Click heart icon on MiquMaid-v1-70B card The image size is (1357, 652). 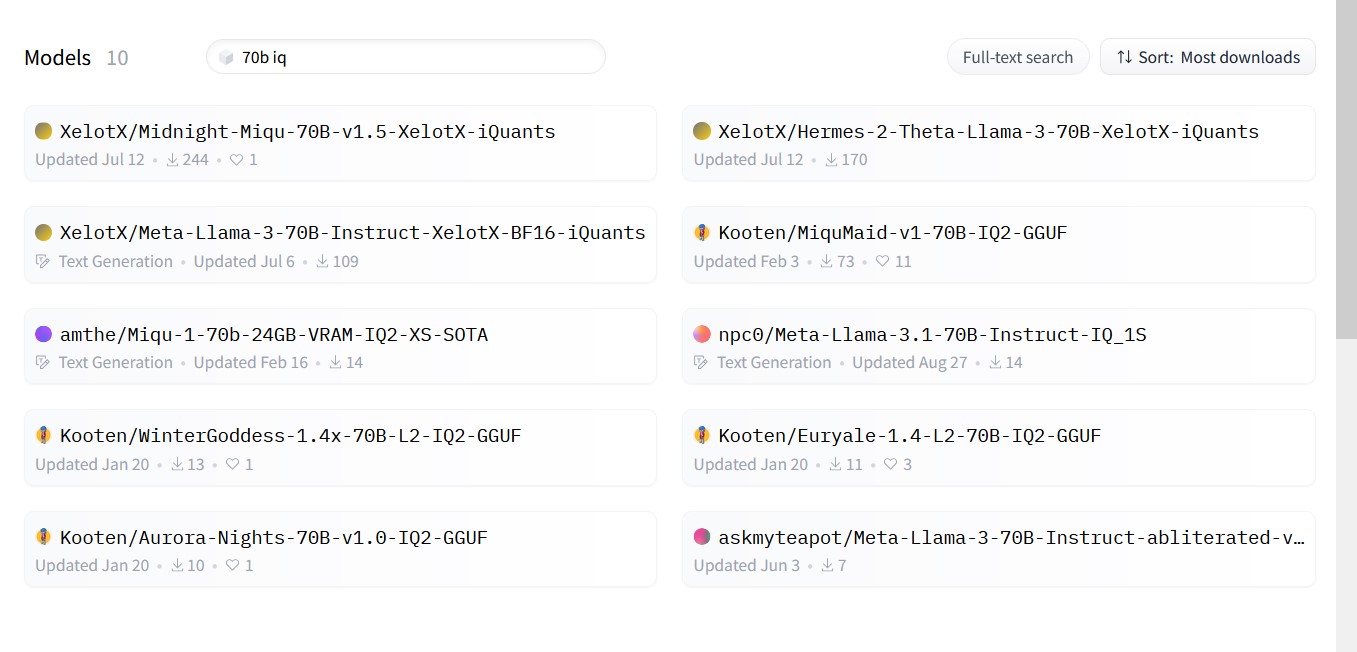coord(883,261)
